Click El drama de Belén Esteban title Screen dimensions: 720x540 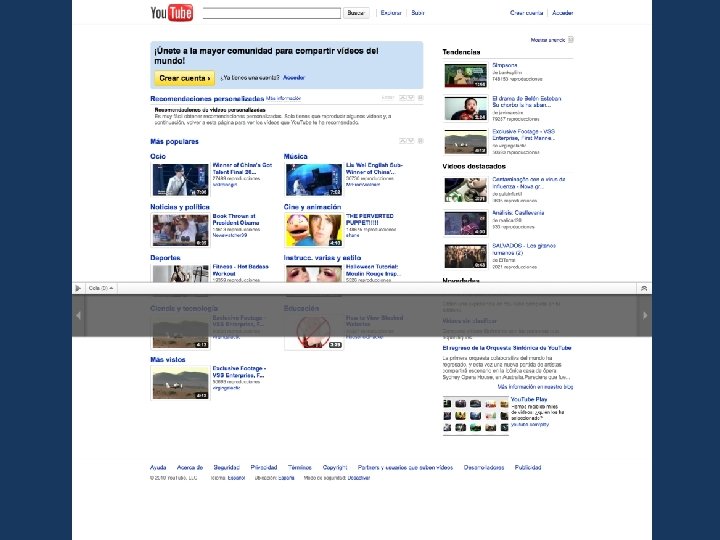tap(527, 101)
